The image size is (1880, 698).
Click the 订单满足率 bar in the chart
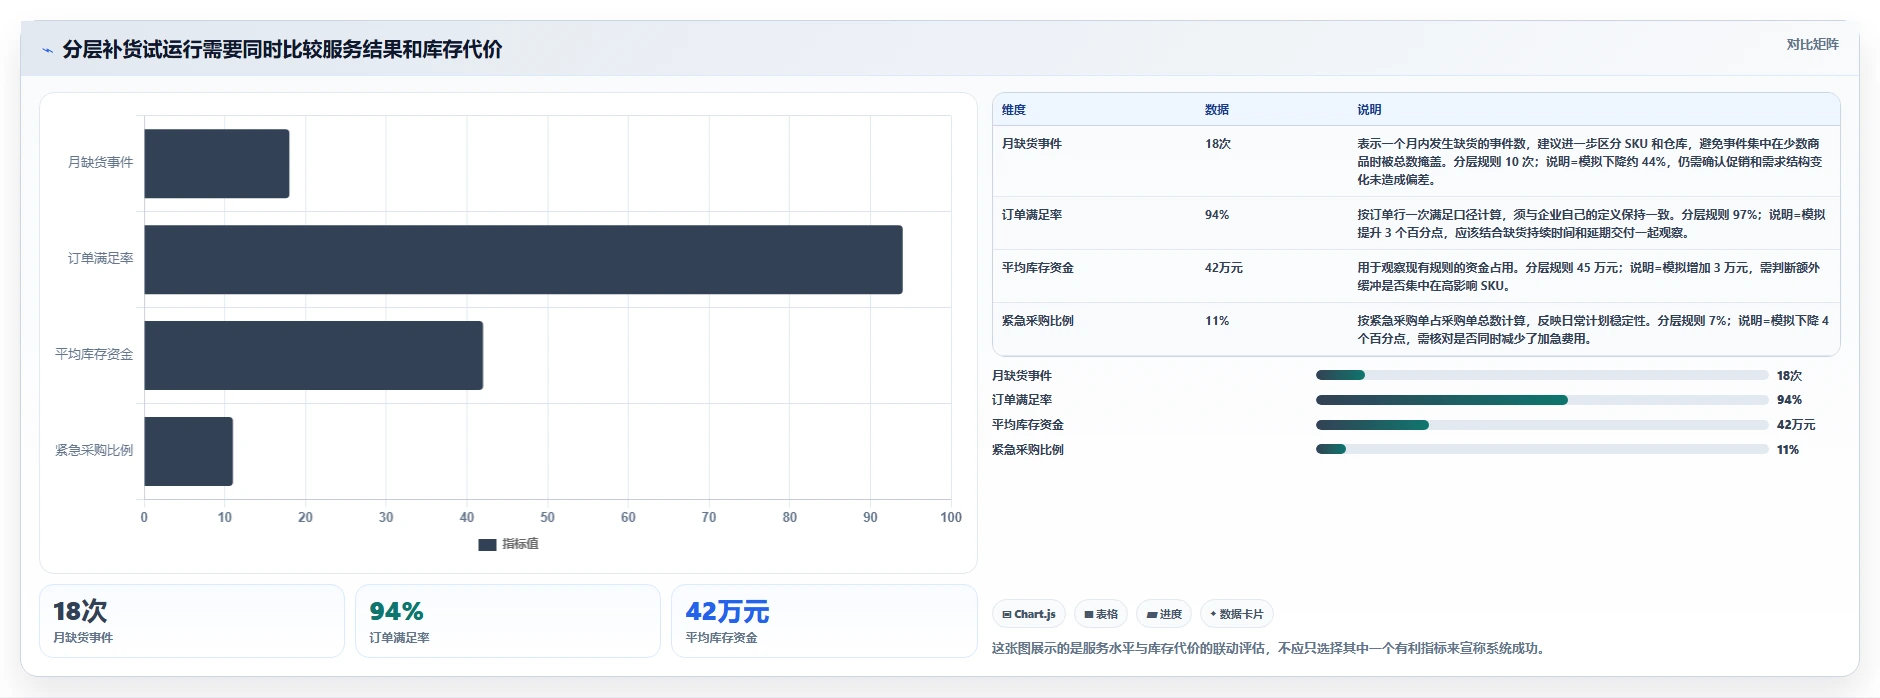tap(523, 259)
